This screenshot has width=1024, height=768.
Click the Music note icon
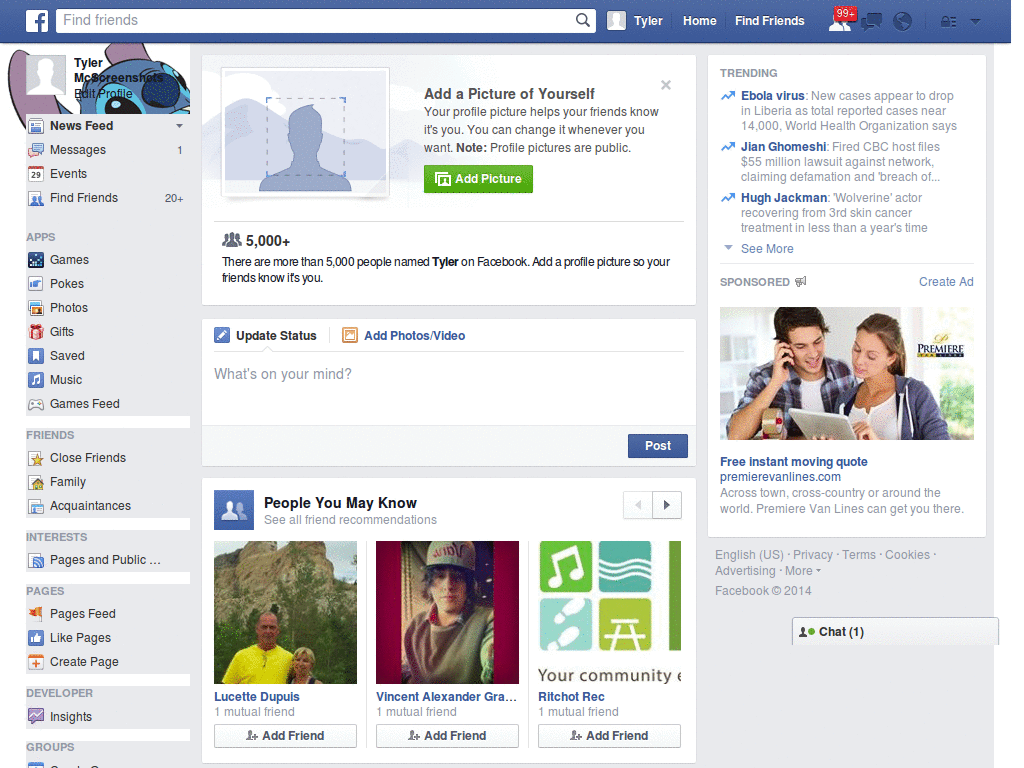36,380
